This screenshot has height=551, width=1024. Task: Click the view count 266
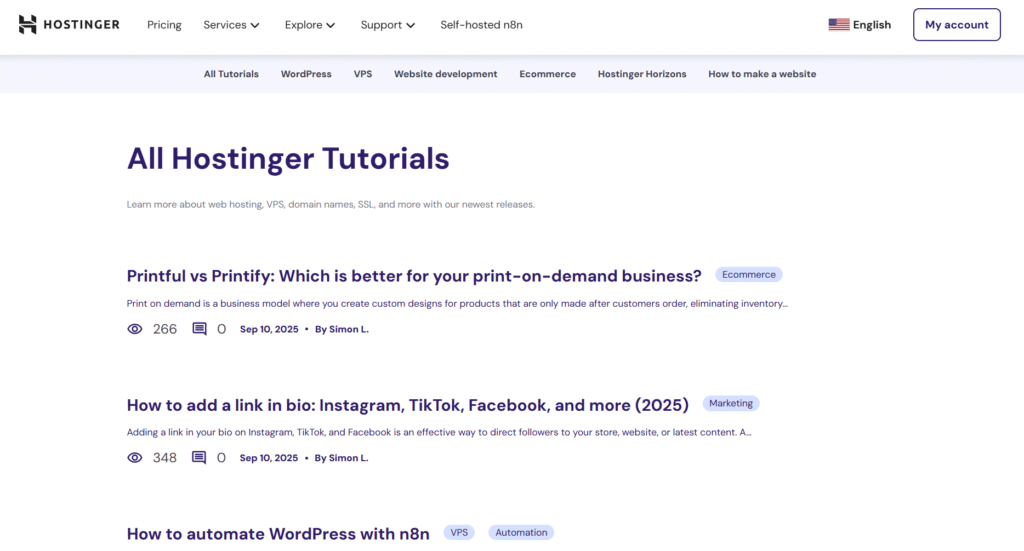tap(165, 329)
